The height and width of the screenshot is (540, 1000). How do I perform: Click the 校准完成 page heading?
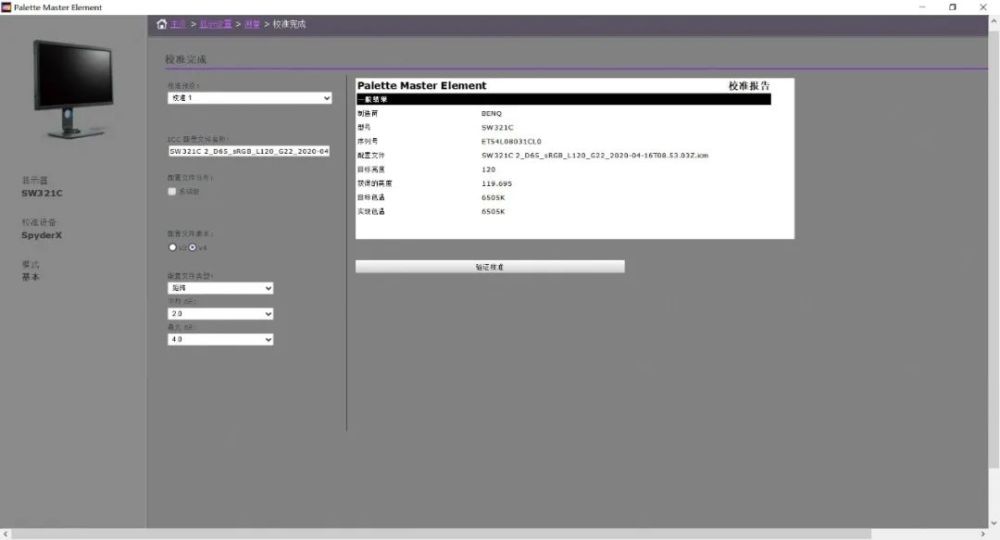click(186, 59)
